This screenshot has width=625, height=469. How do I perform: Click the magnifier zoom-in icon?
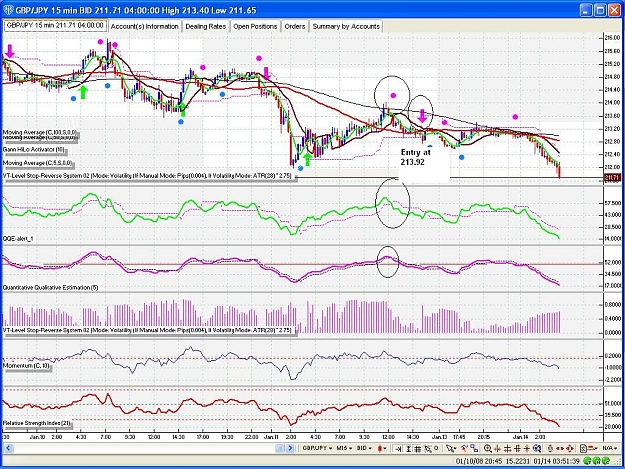487,449
